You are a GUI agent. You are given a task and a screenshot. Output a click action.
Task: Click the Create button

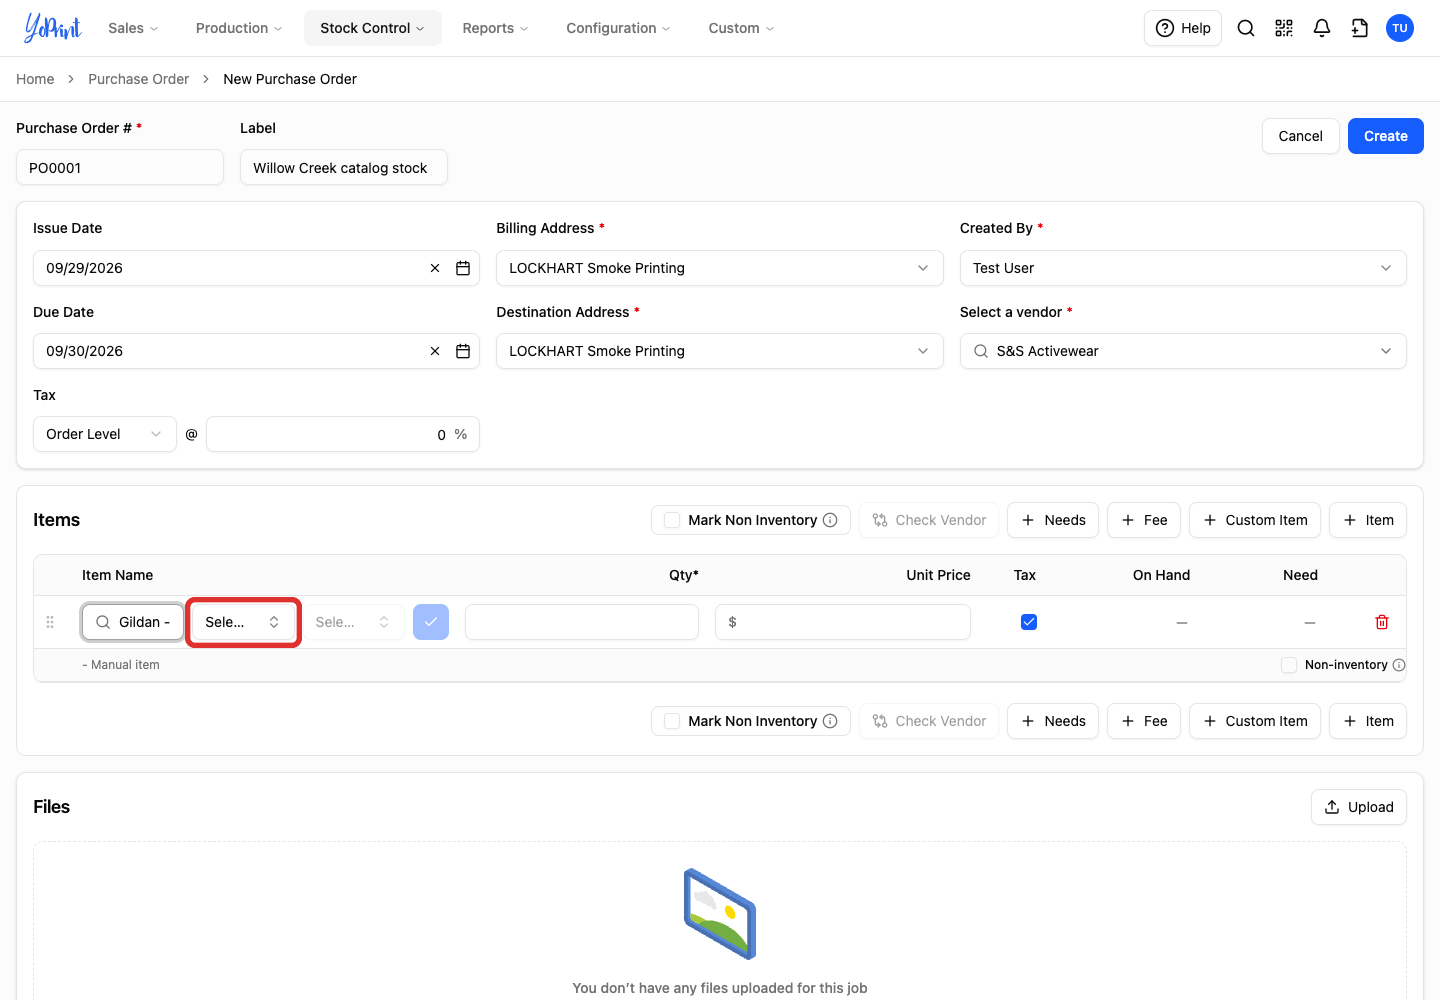coord(1386,136)
